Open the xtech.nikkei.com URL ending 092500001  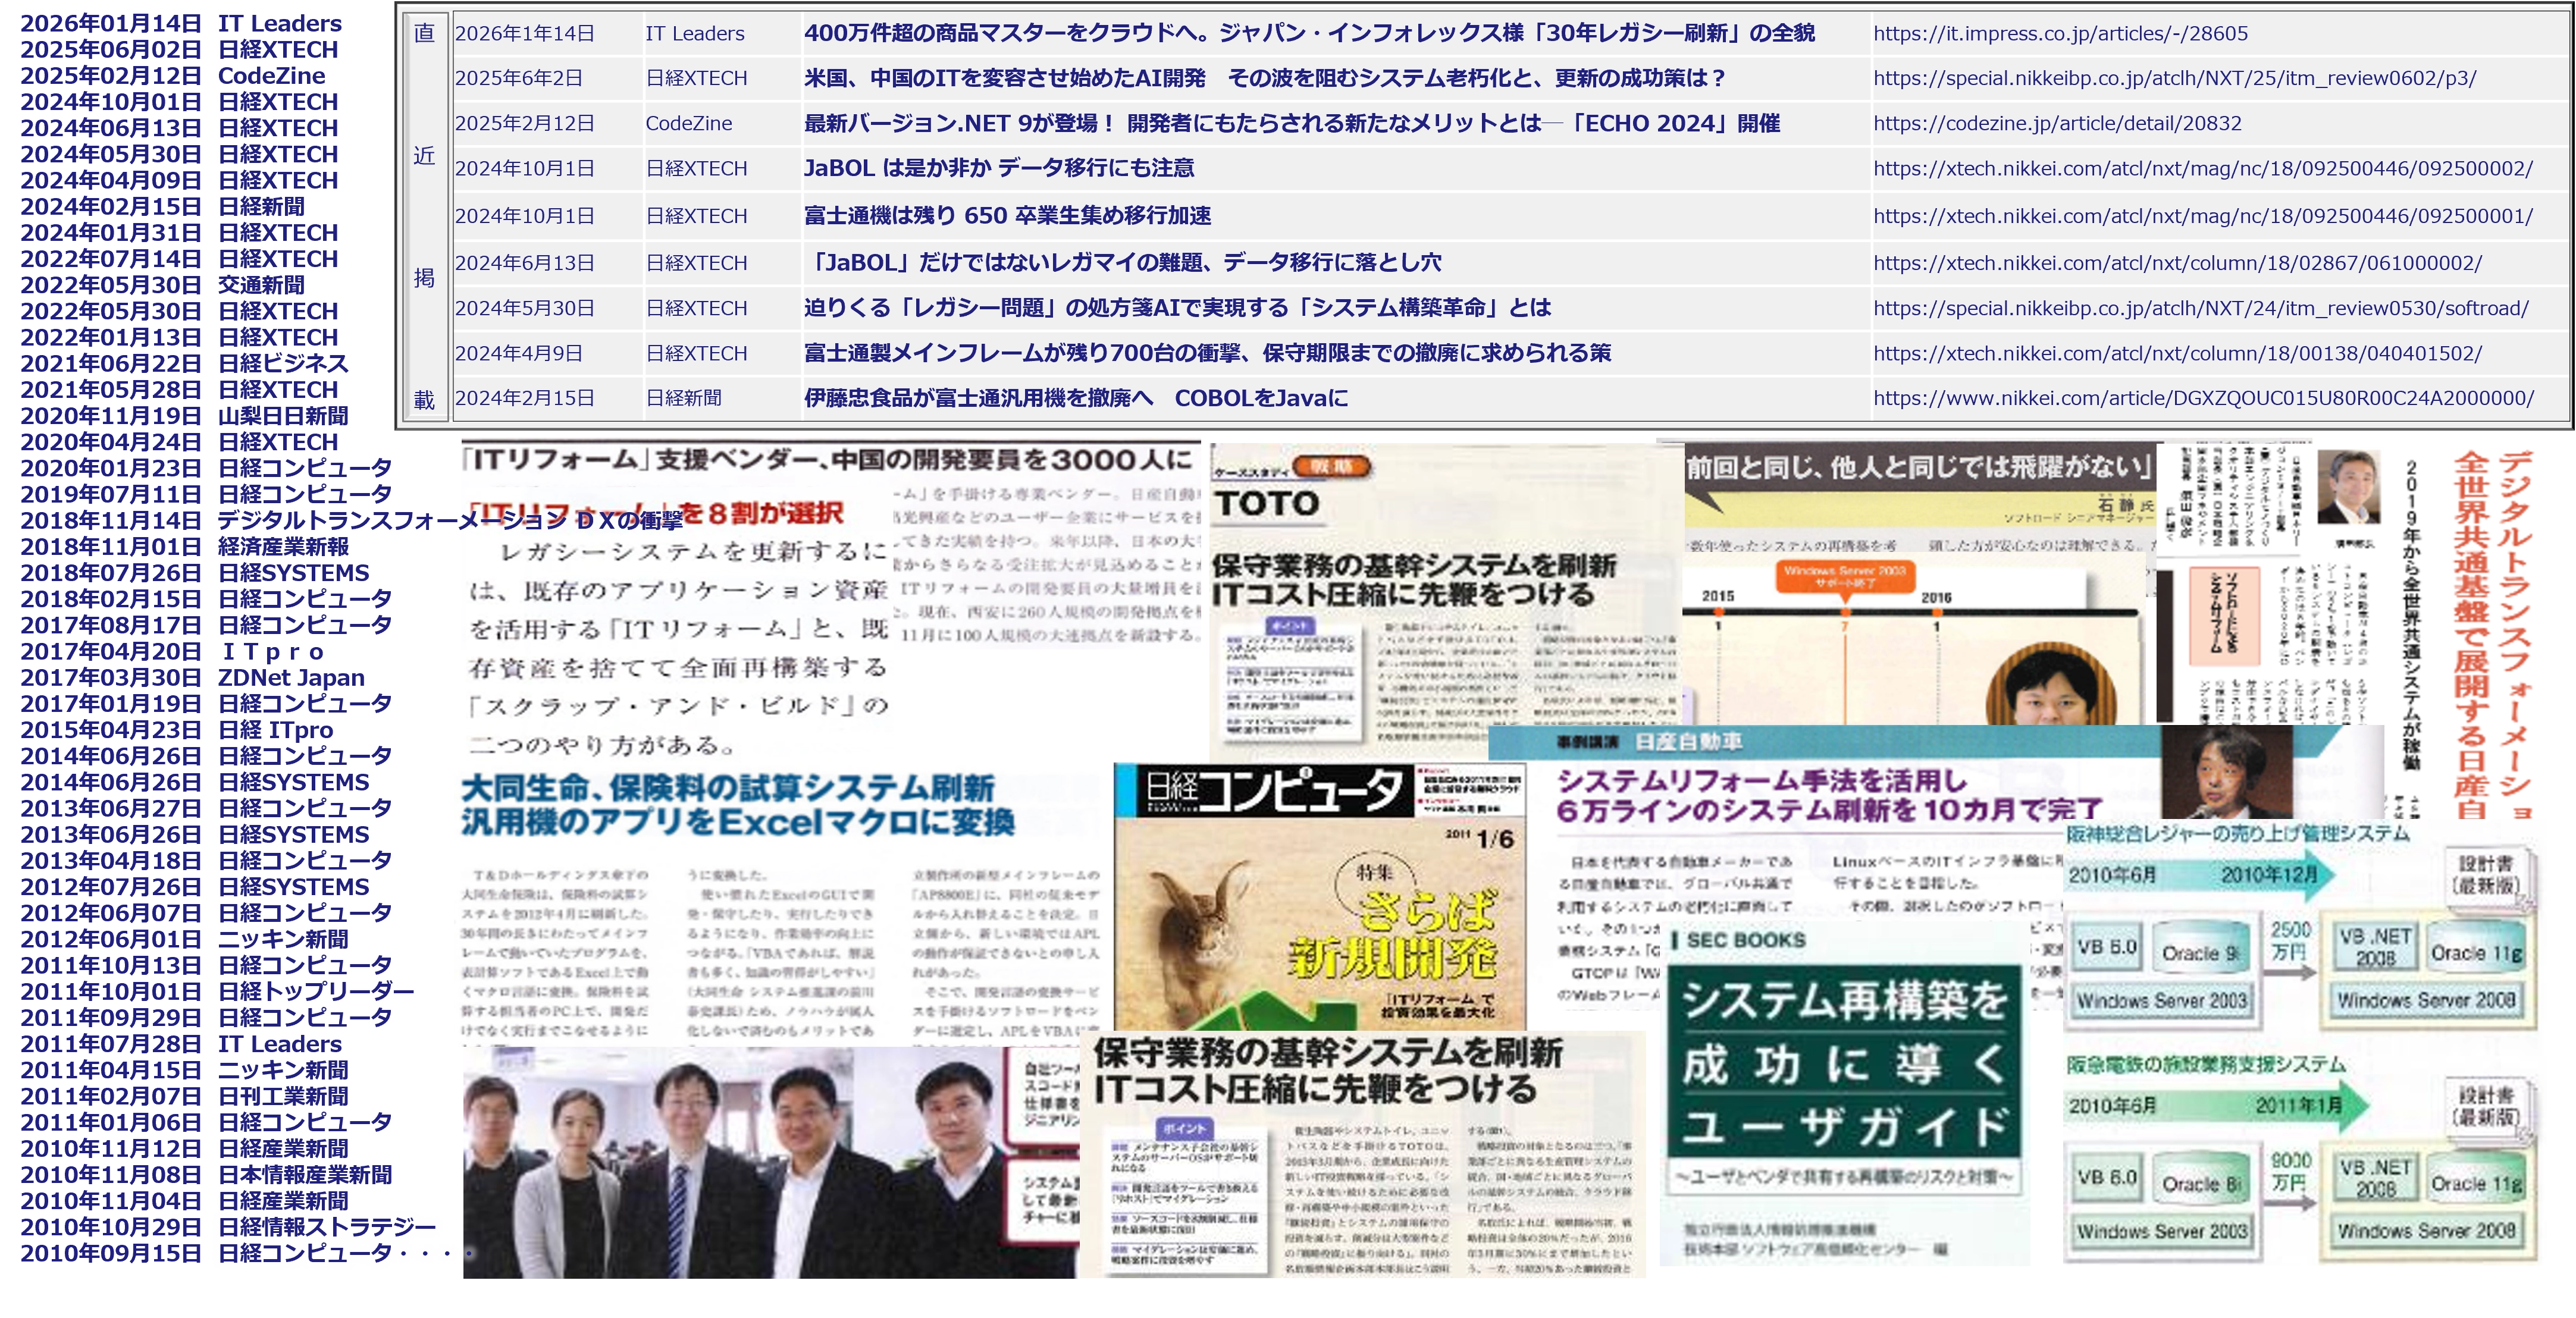pos(2203,215)
